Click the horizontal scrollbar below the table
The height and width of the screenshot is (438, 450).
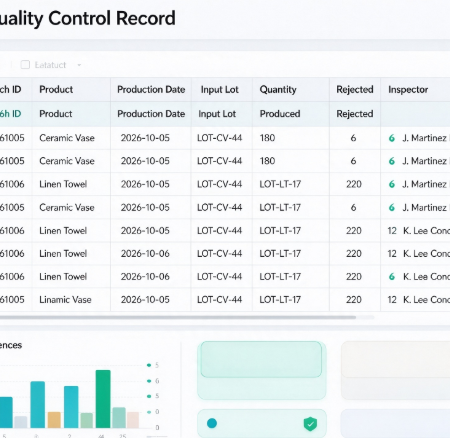[178, 317]
